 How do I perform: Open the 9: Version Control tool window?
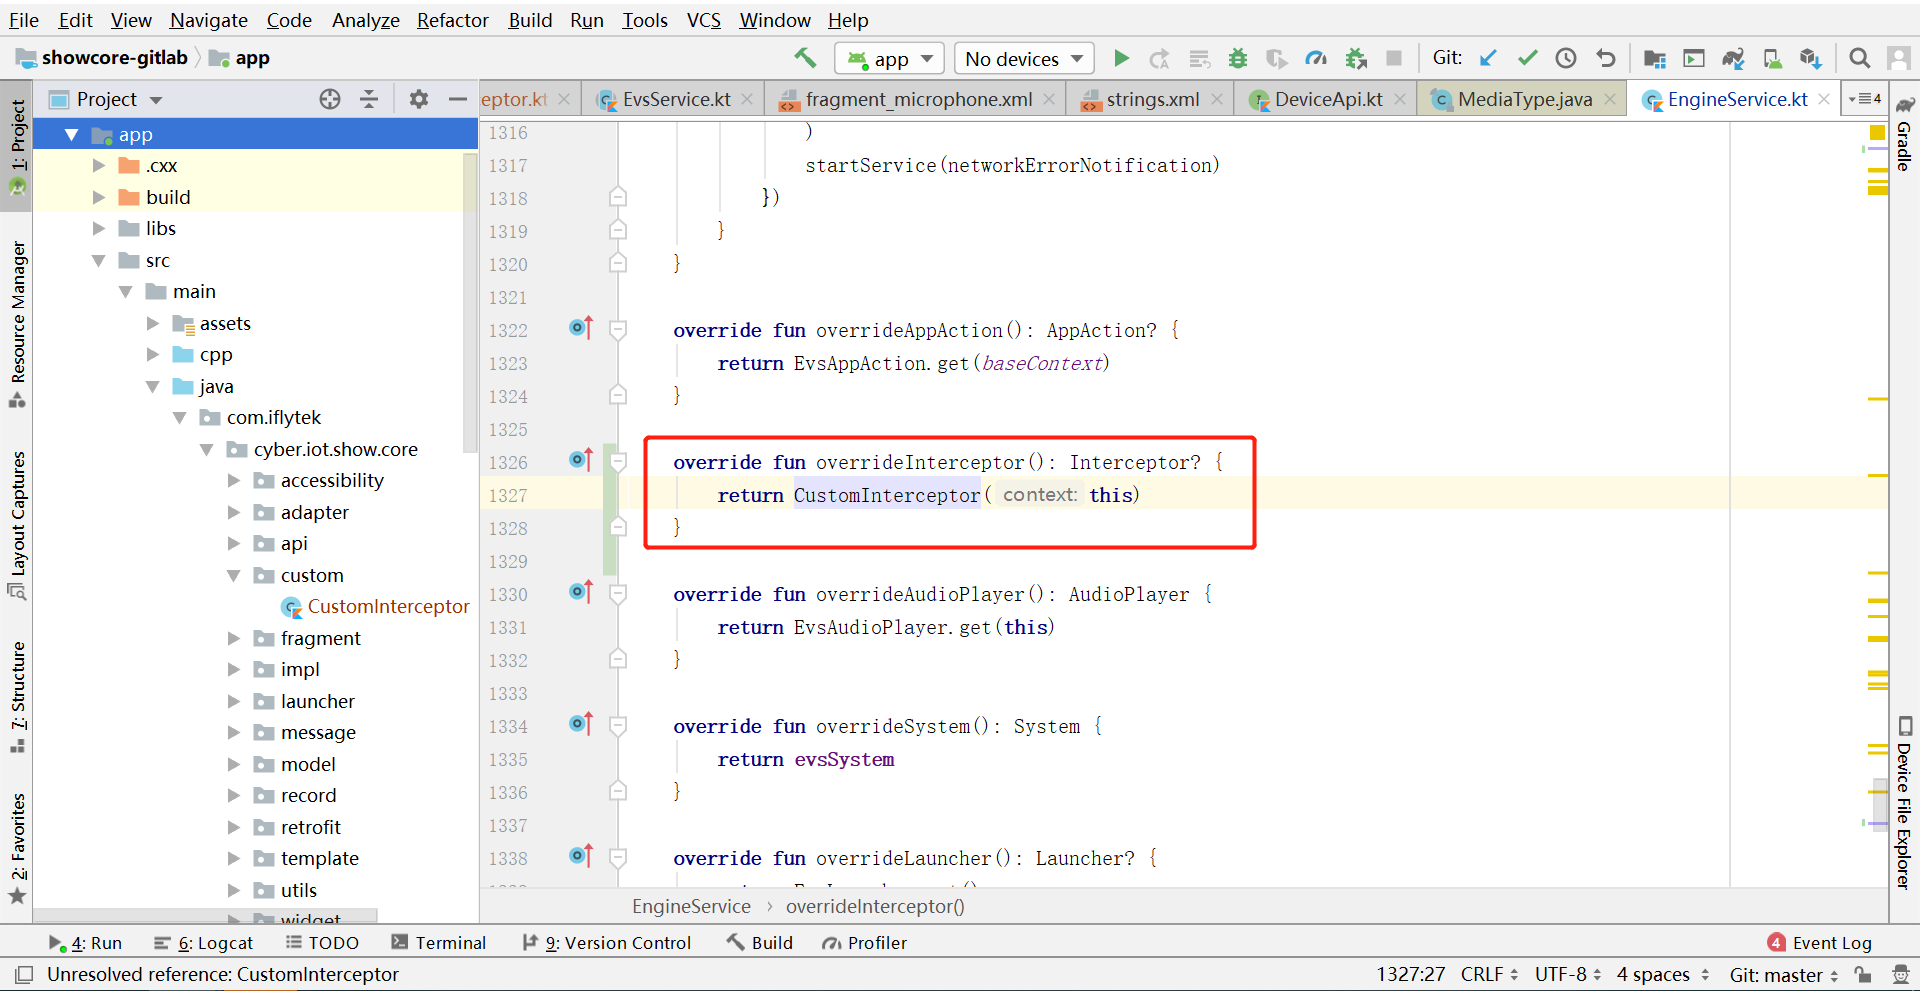tap(607, 942)
